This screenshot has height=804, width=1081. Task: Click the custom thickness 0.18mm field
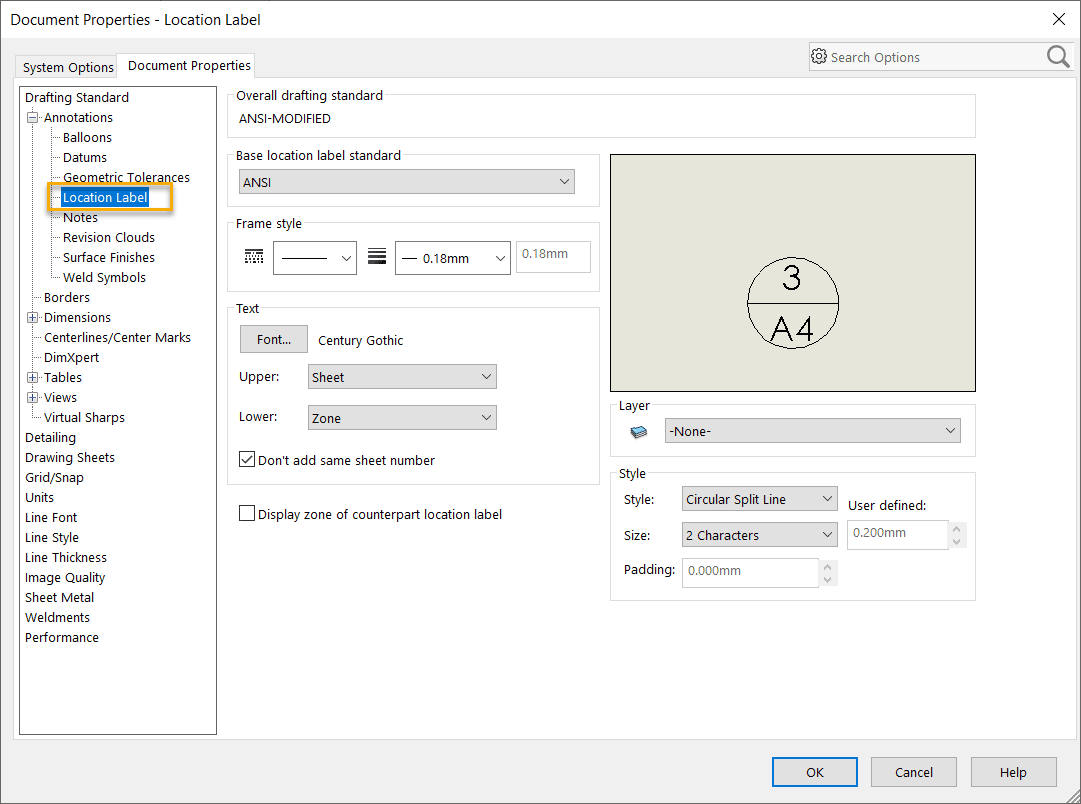(554, 257)
